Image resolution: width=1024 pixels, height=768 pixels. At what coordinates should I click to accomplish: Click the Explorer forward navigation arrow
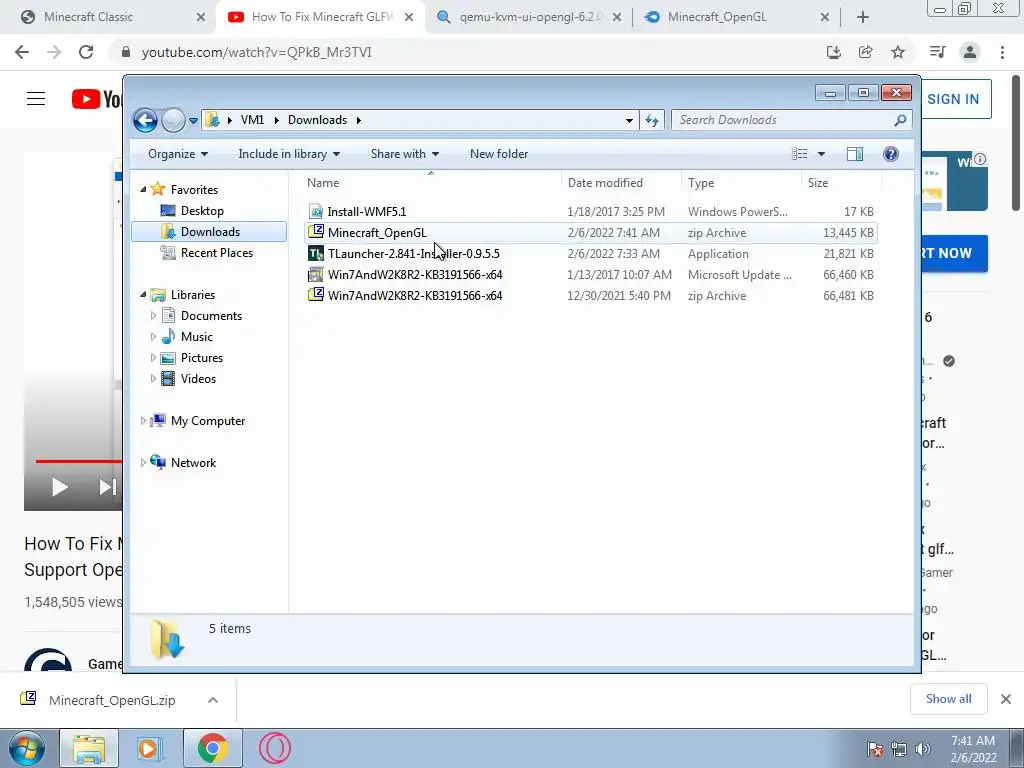pyautogui.click(x=173, y=120)
